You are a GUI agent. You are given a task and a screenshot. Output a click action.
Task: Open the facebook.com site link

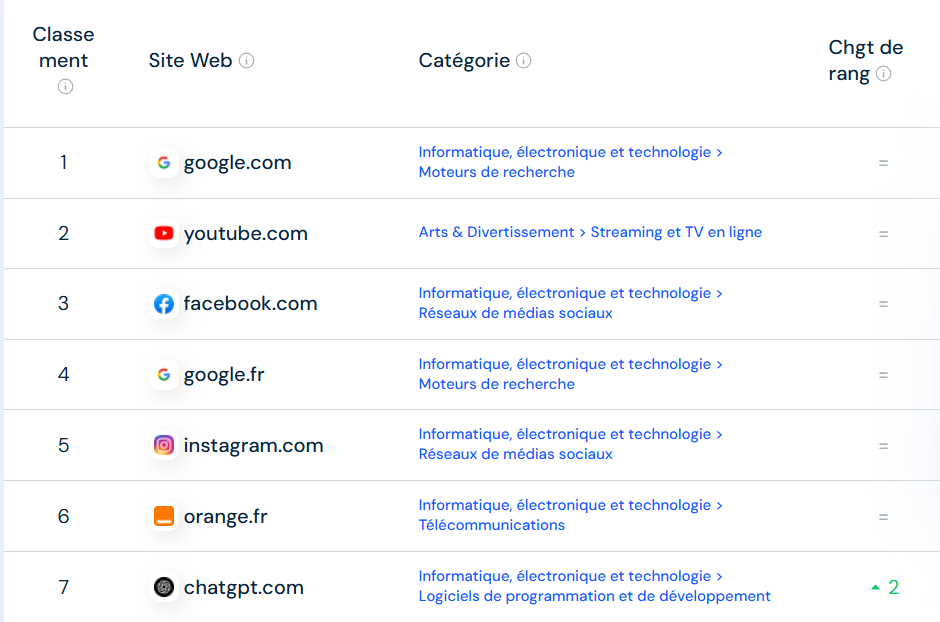[x=251, y=304]
